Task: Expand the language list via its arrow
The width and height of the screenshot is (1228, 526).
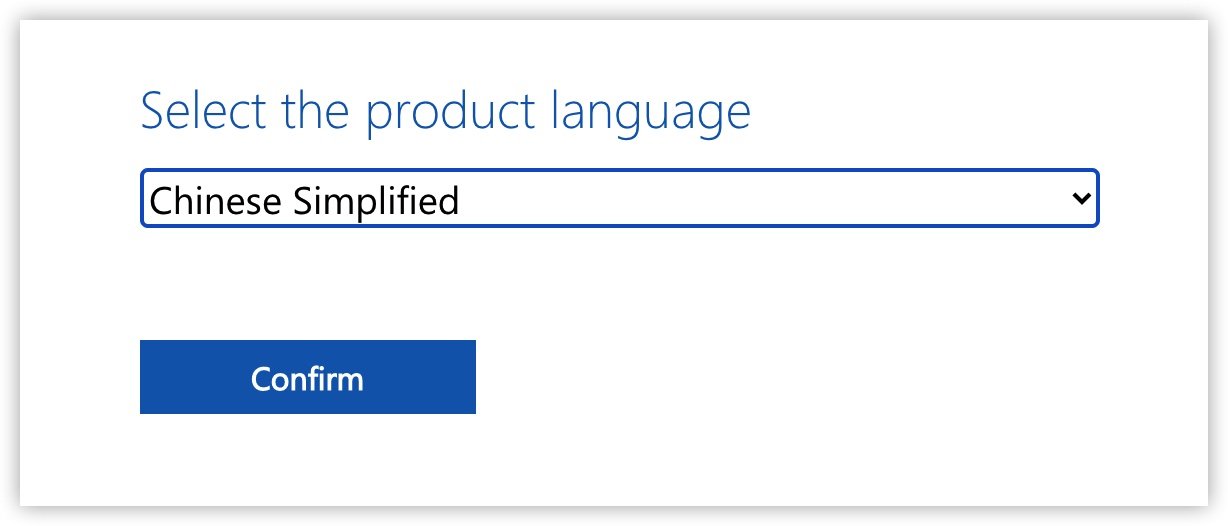Action: pyautogui.click(x=1080, y=198)
